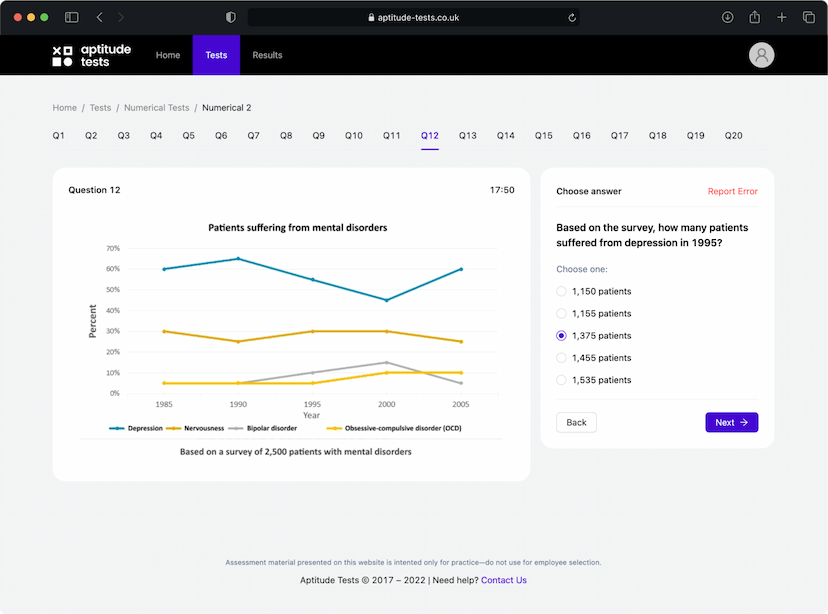Click the Report Error link
Image resolution: width=828 pixels, height=614 pixels.
coord(732,191)
